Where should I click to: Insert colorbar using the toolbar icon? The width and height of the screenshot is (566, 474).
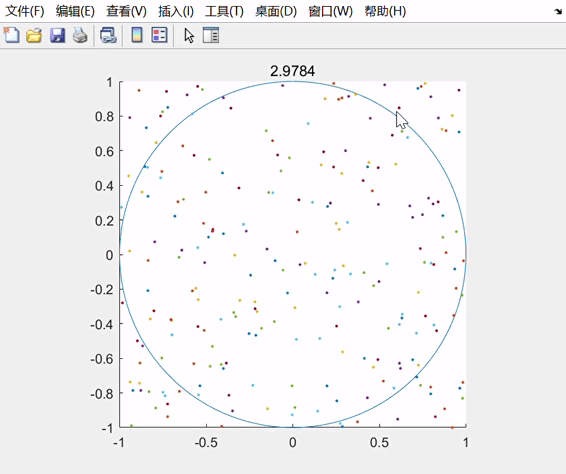click(x=137, y=35)
